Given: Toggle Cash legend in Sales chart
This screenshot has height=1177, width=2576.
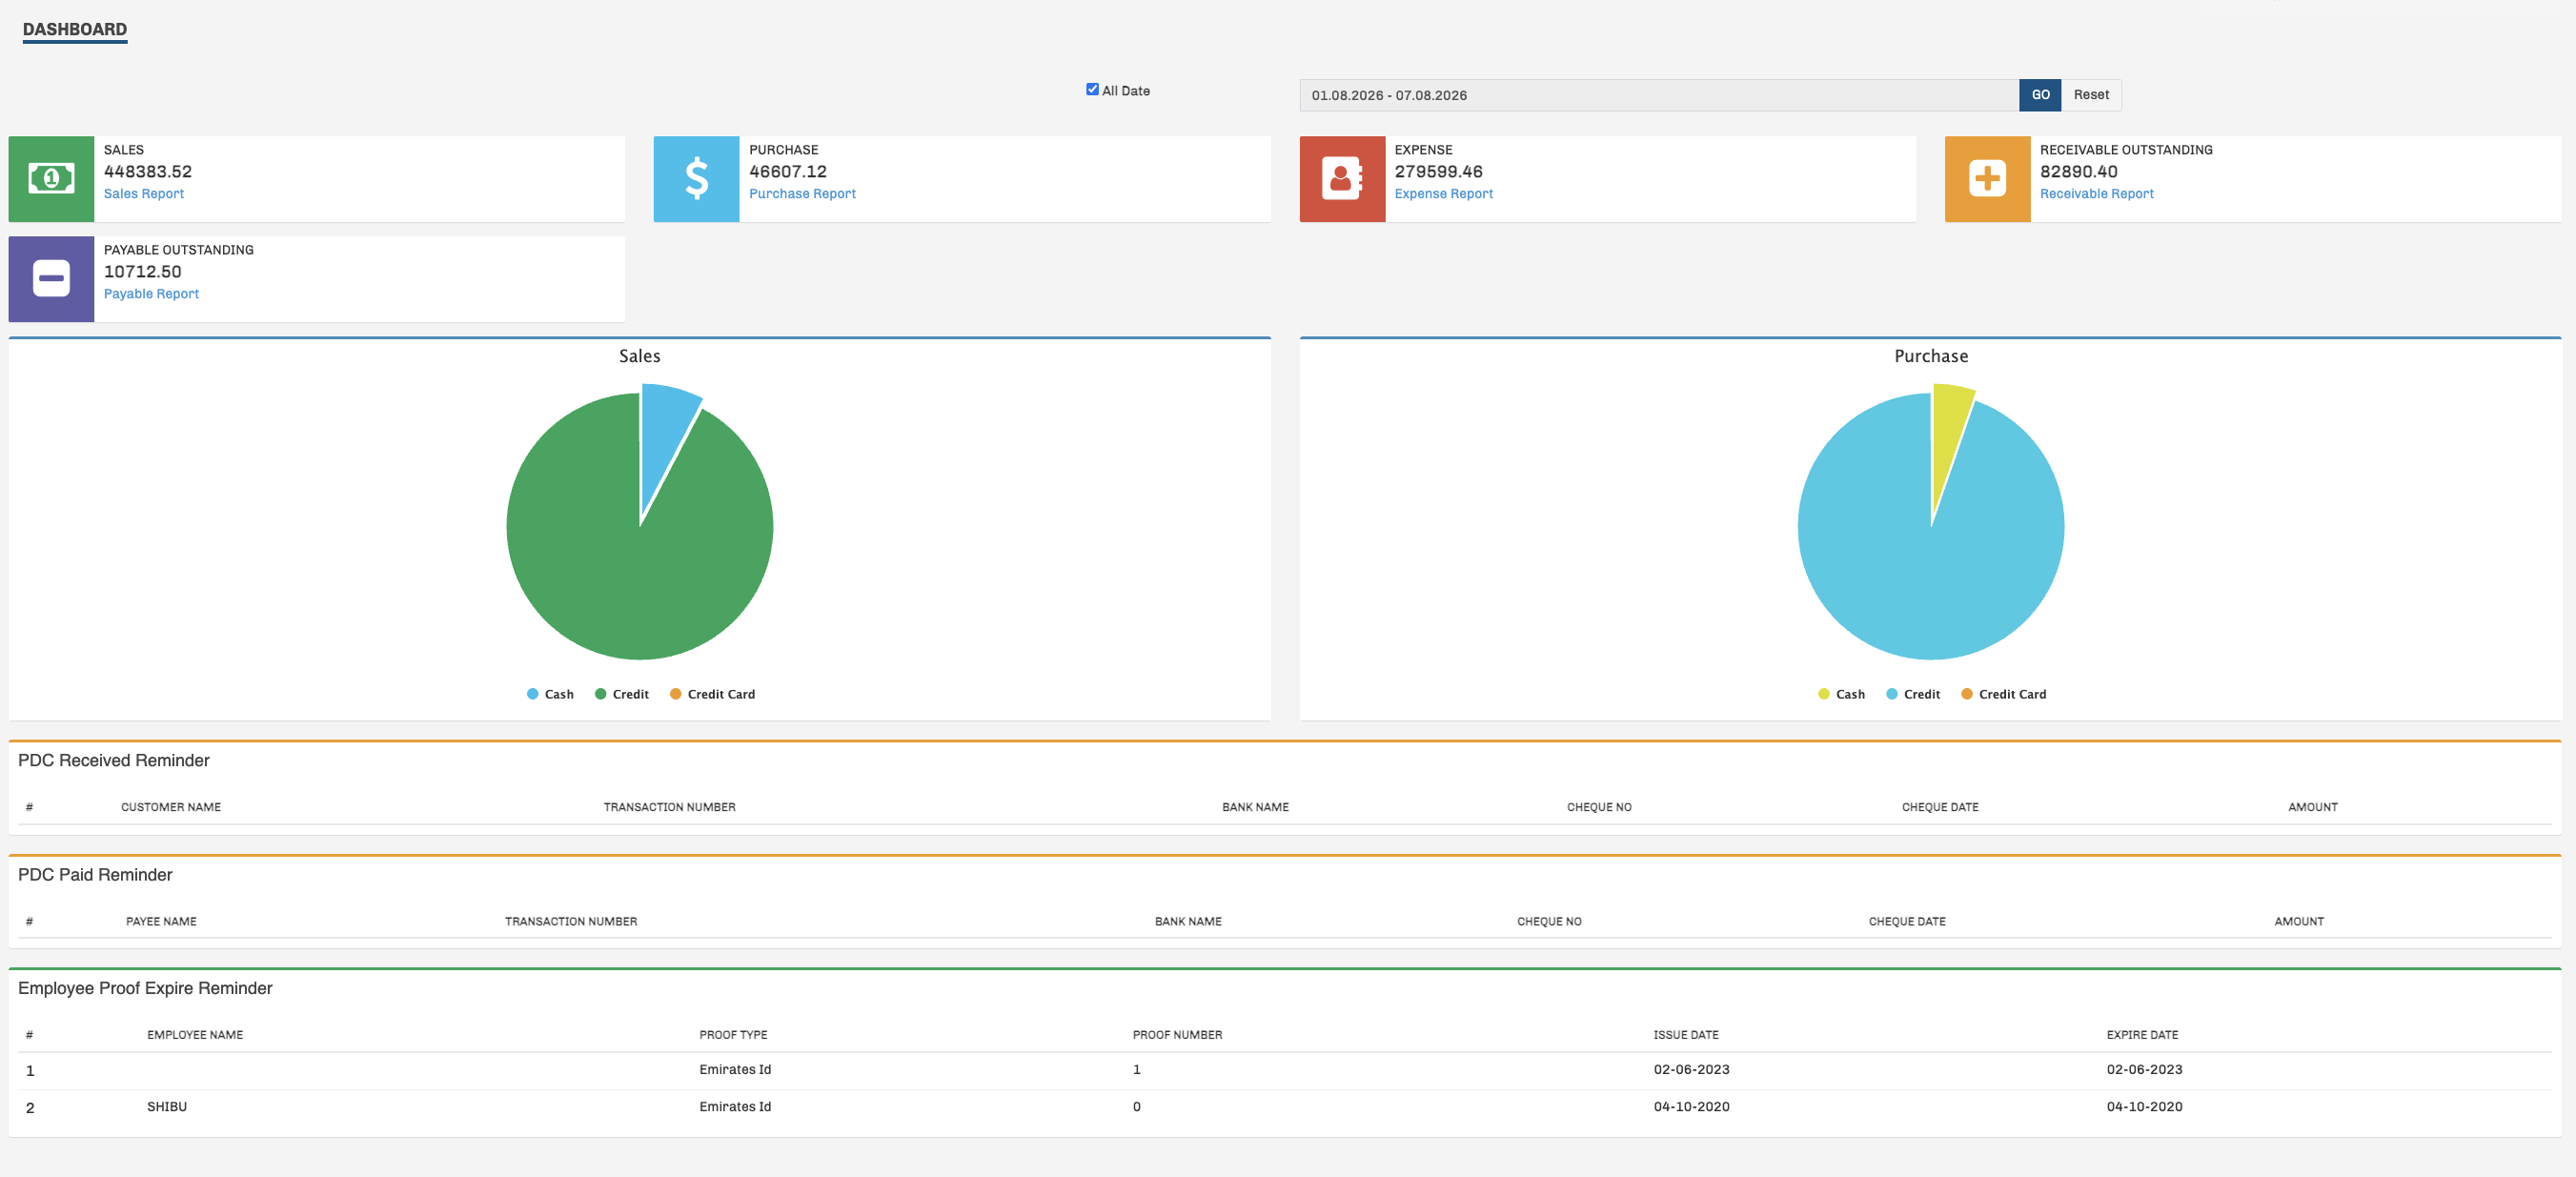Looking at the screenshot, I should 550,694.
